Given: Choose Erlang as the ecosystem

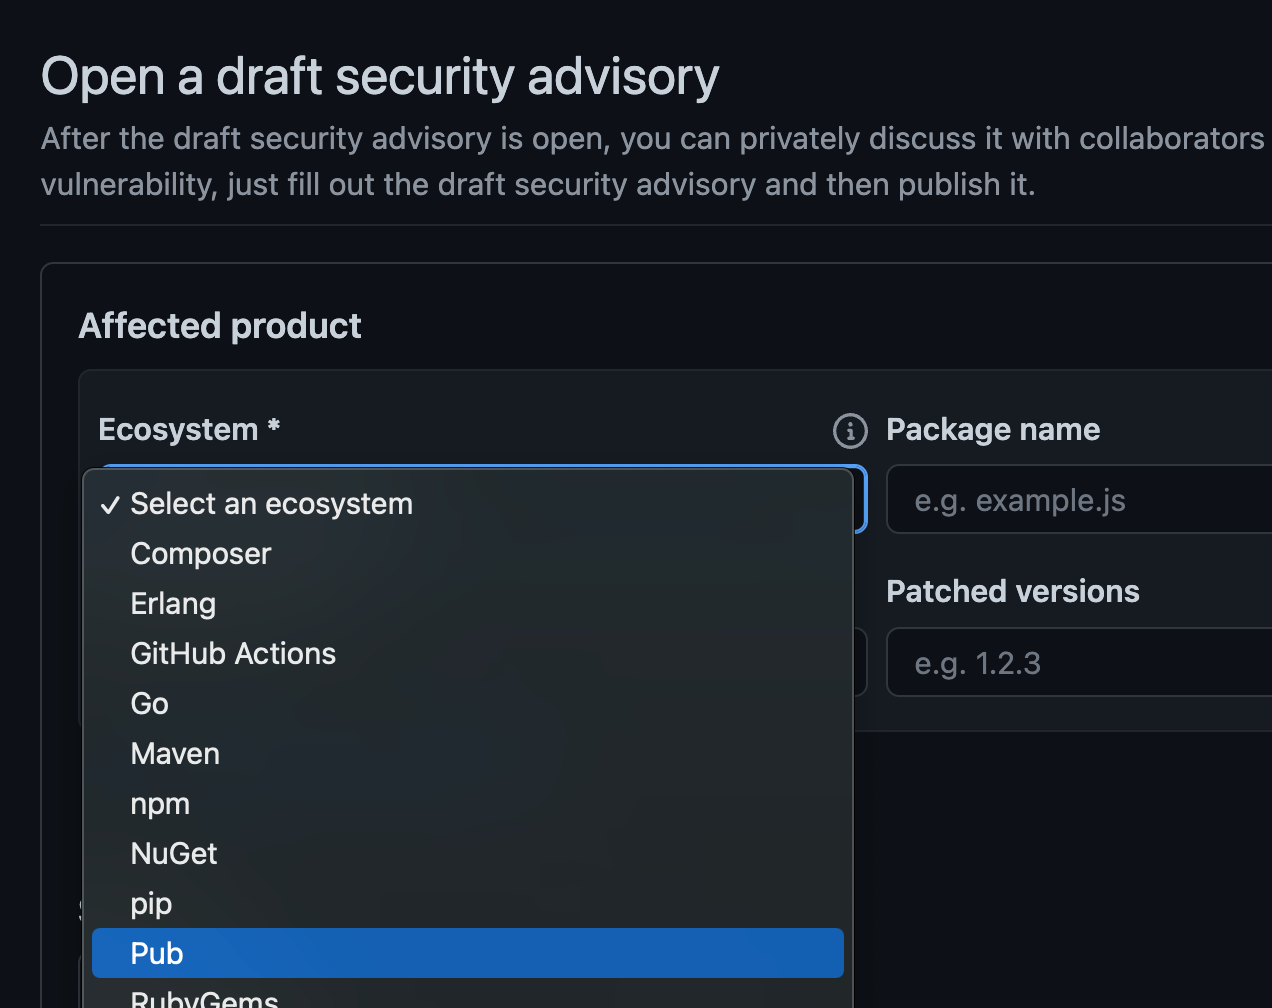Looking at the screenshot, I should point(173,603).
